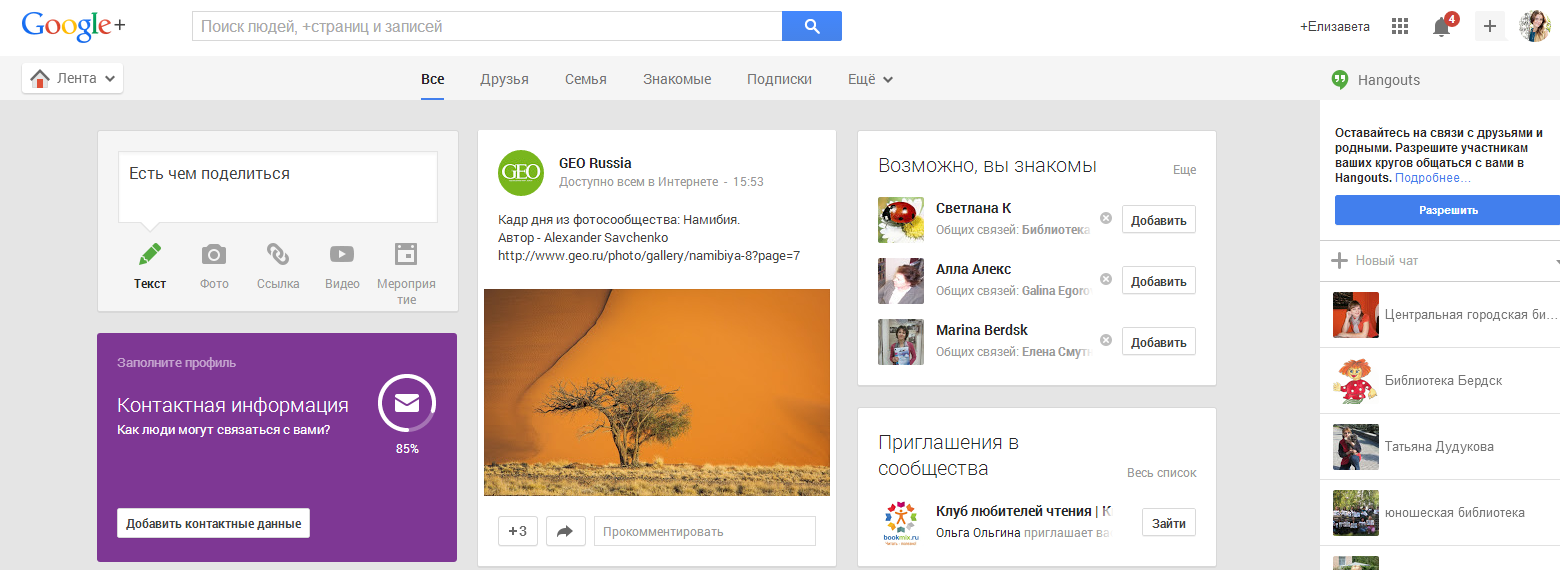Open the geo.ru gallery link

(x=649, y=255)
